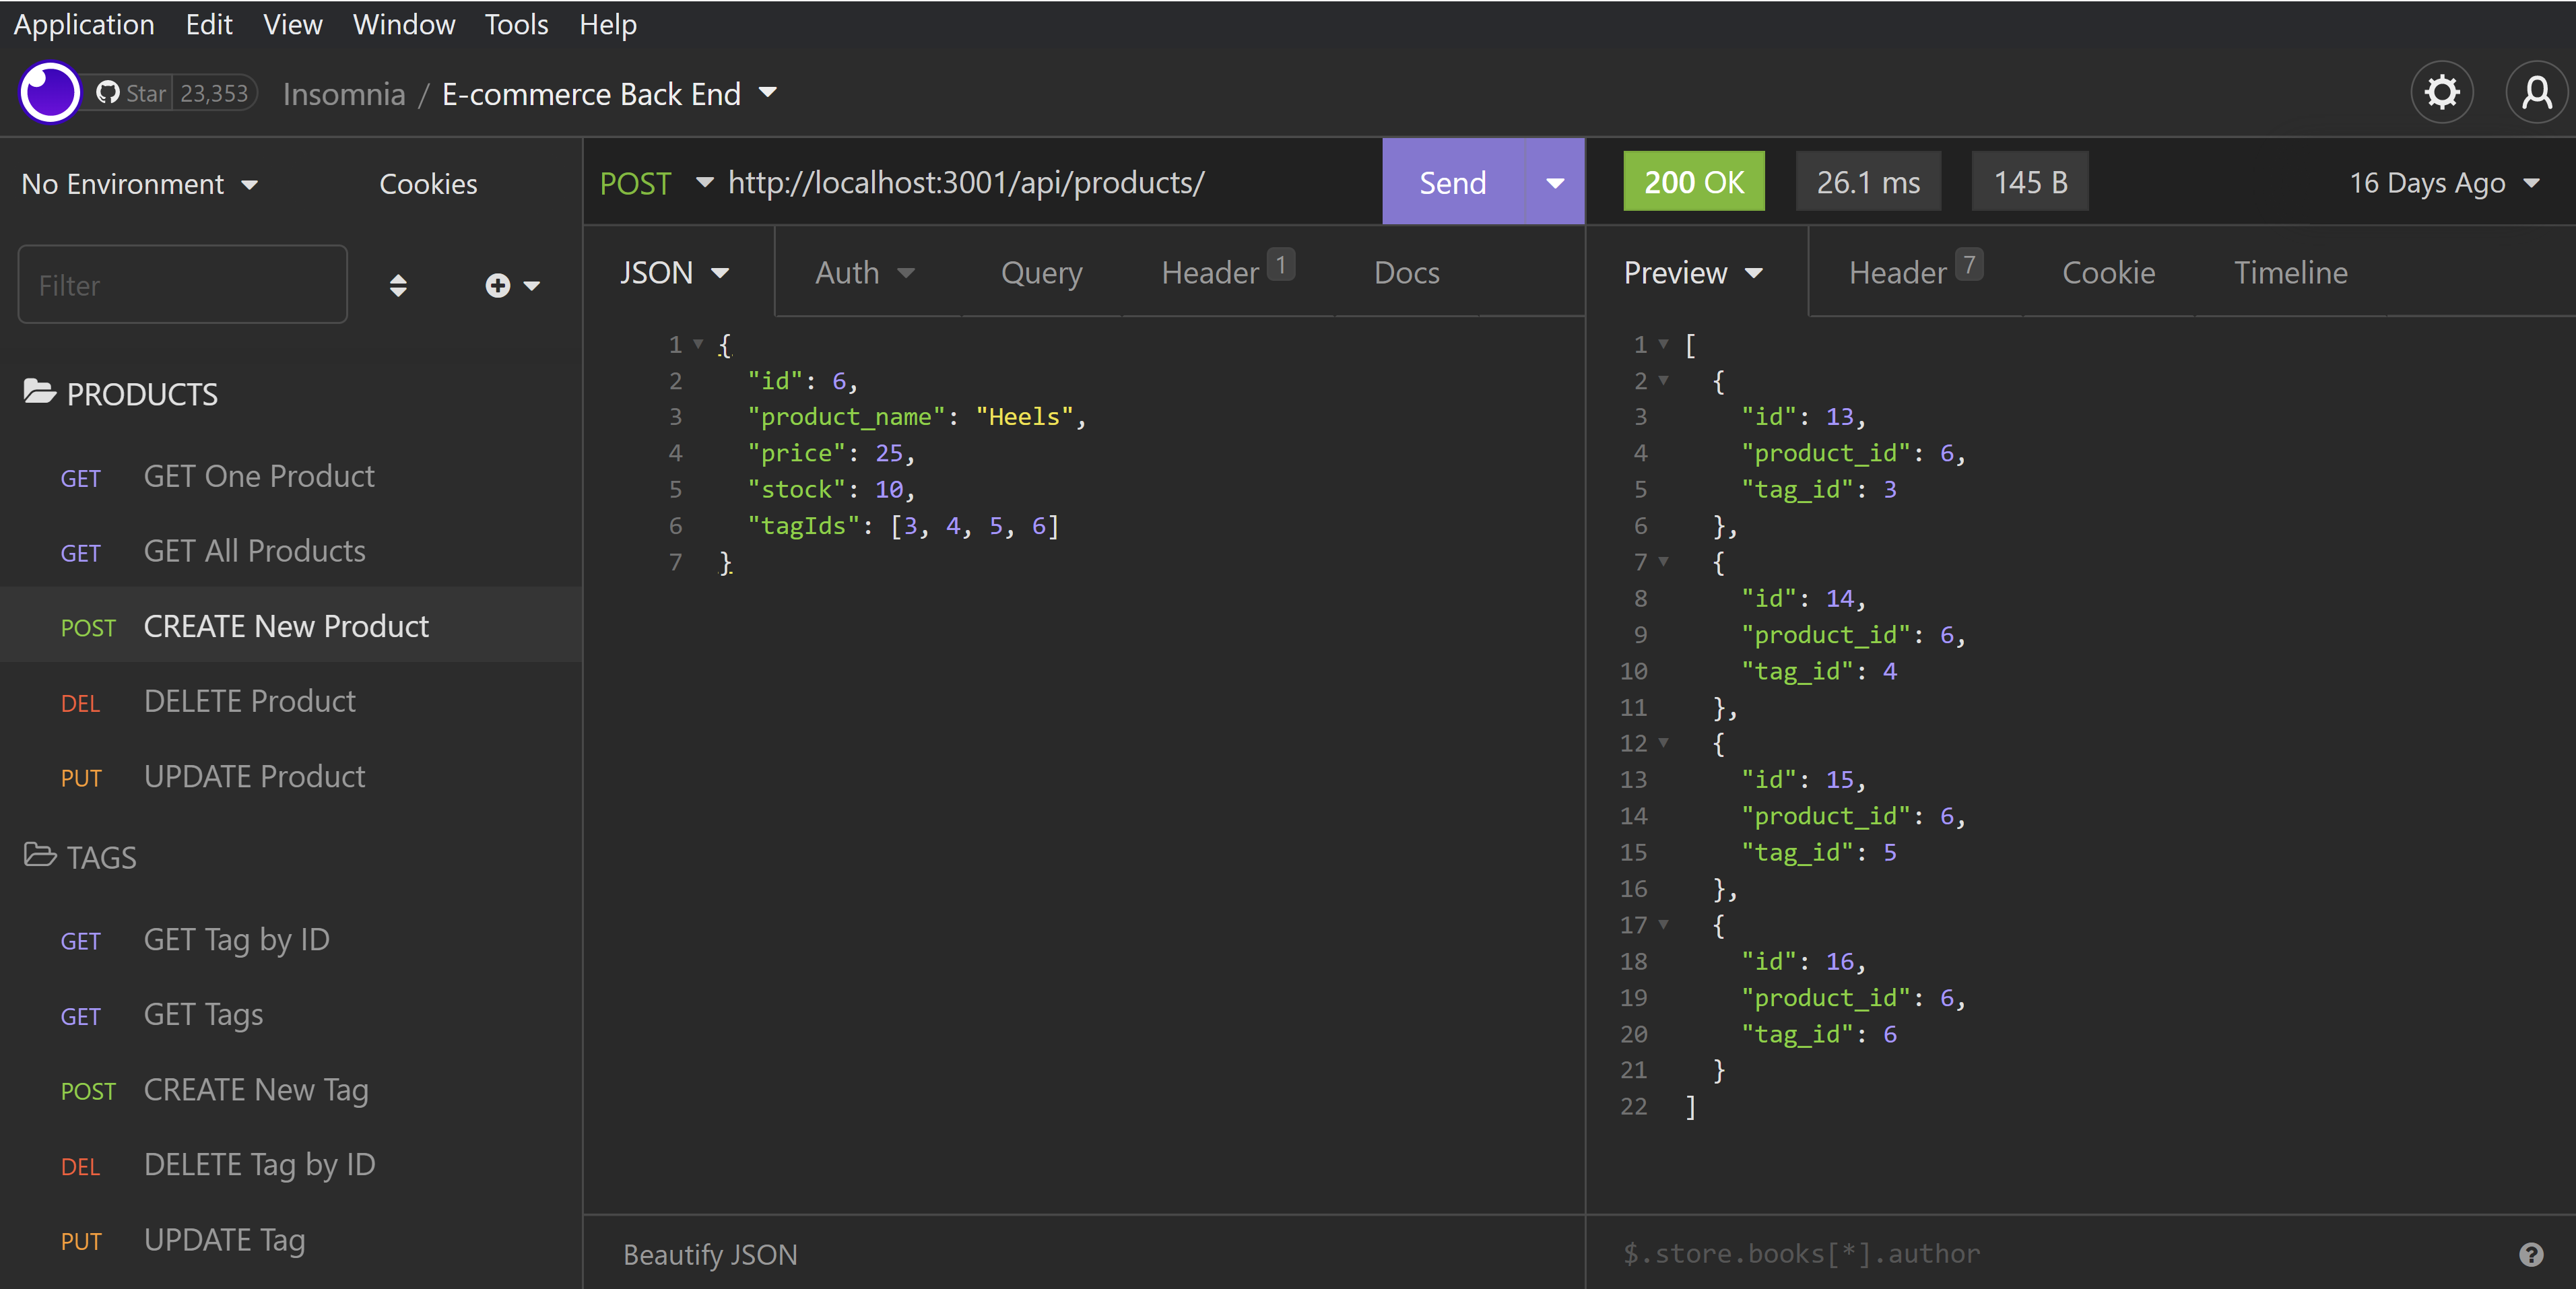
Task: Expand the TAGS folder
Action: (80, 857)
